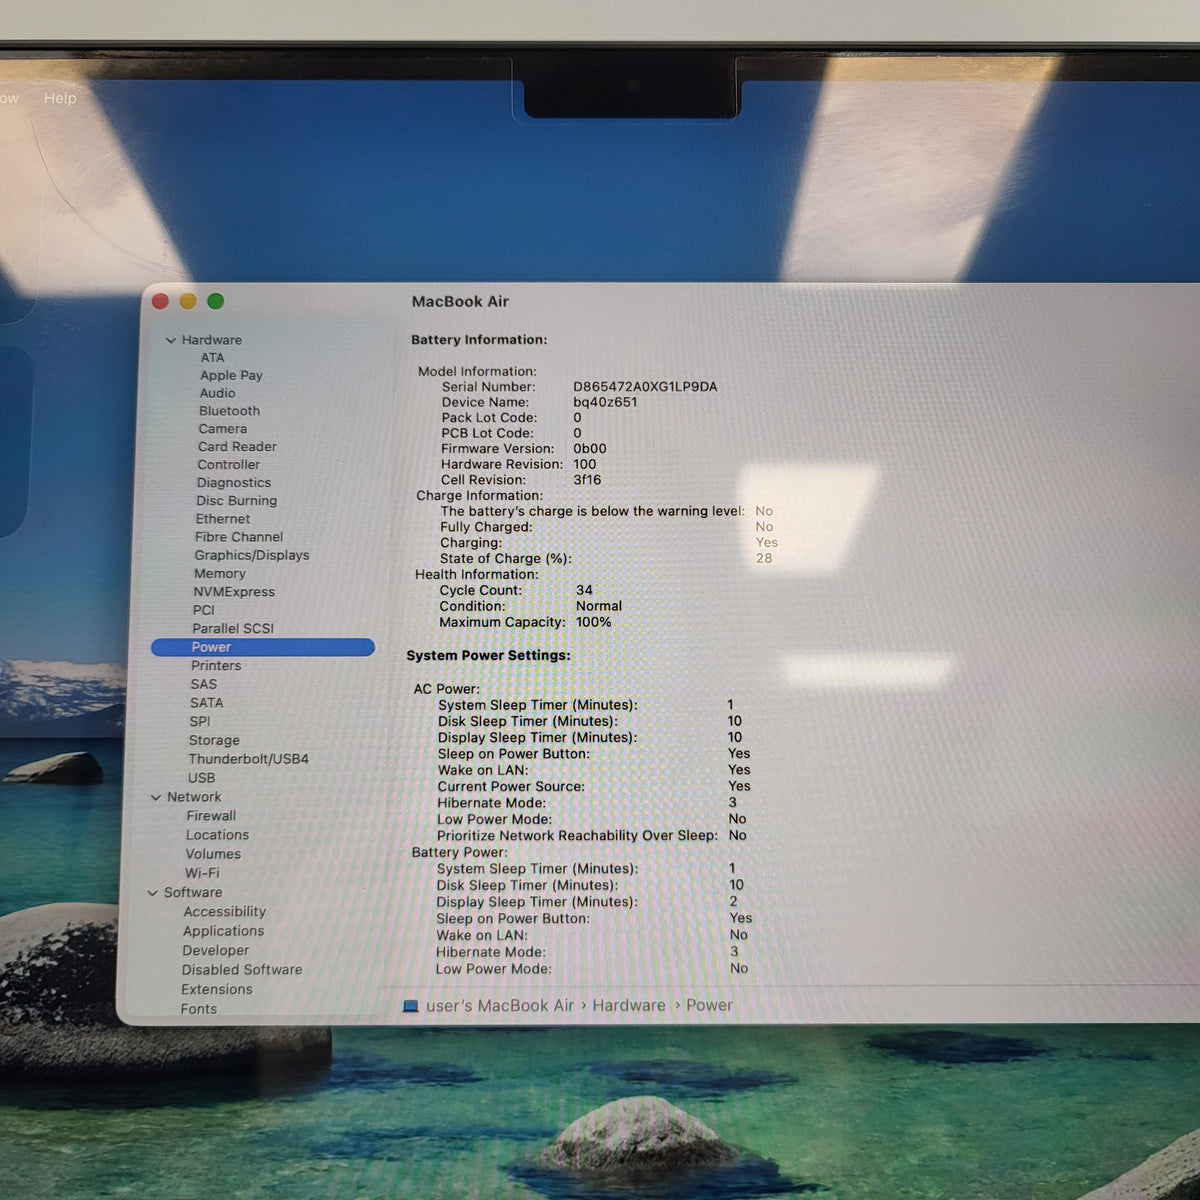Select Graphics/Displays in the sidebar
This screenshot has width=1200, height=1200.
(252, 555)
